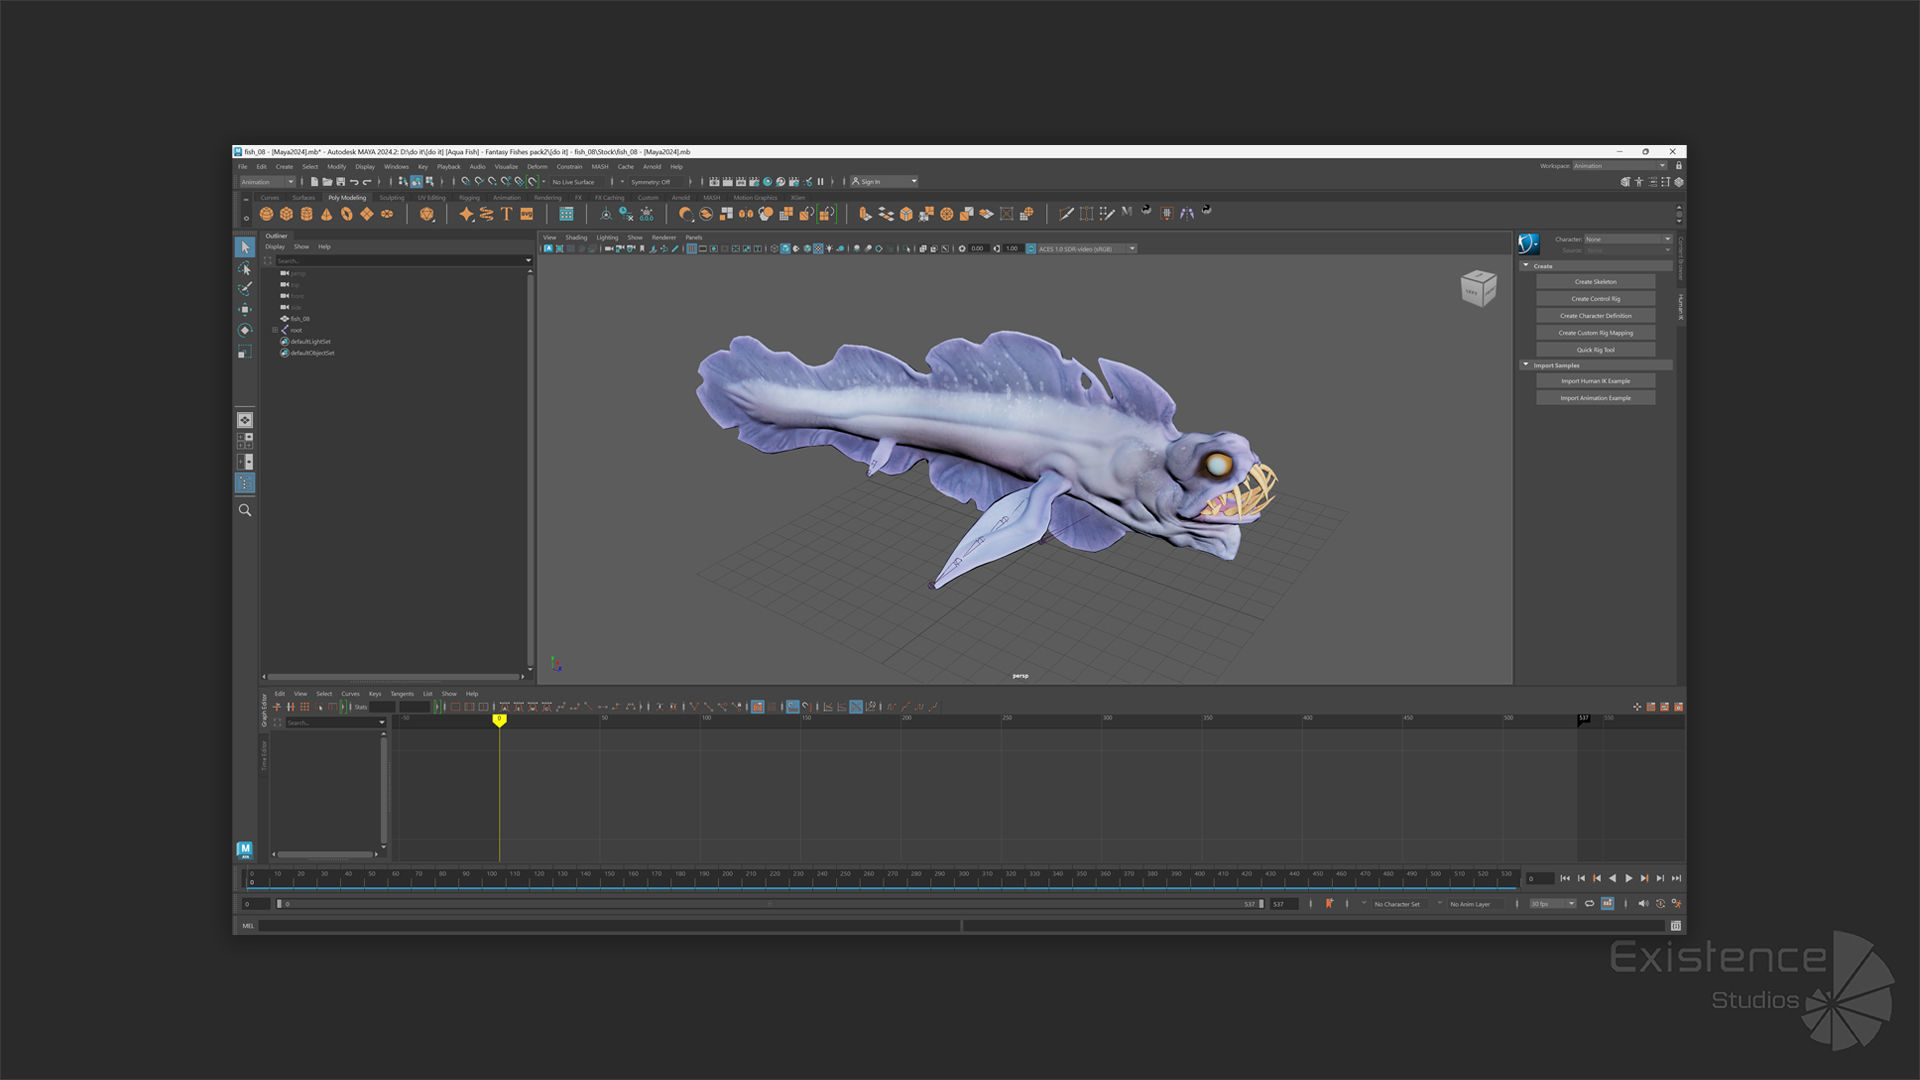
Task: Click the New Scene icon
Action: (314, 182)
